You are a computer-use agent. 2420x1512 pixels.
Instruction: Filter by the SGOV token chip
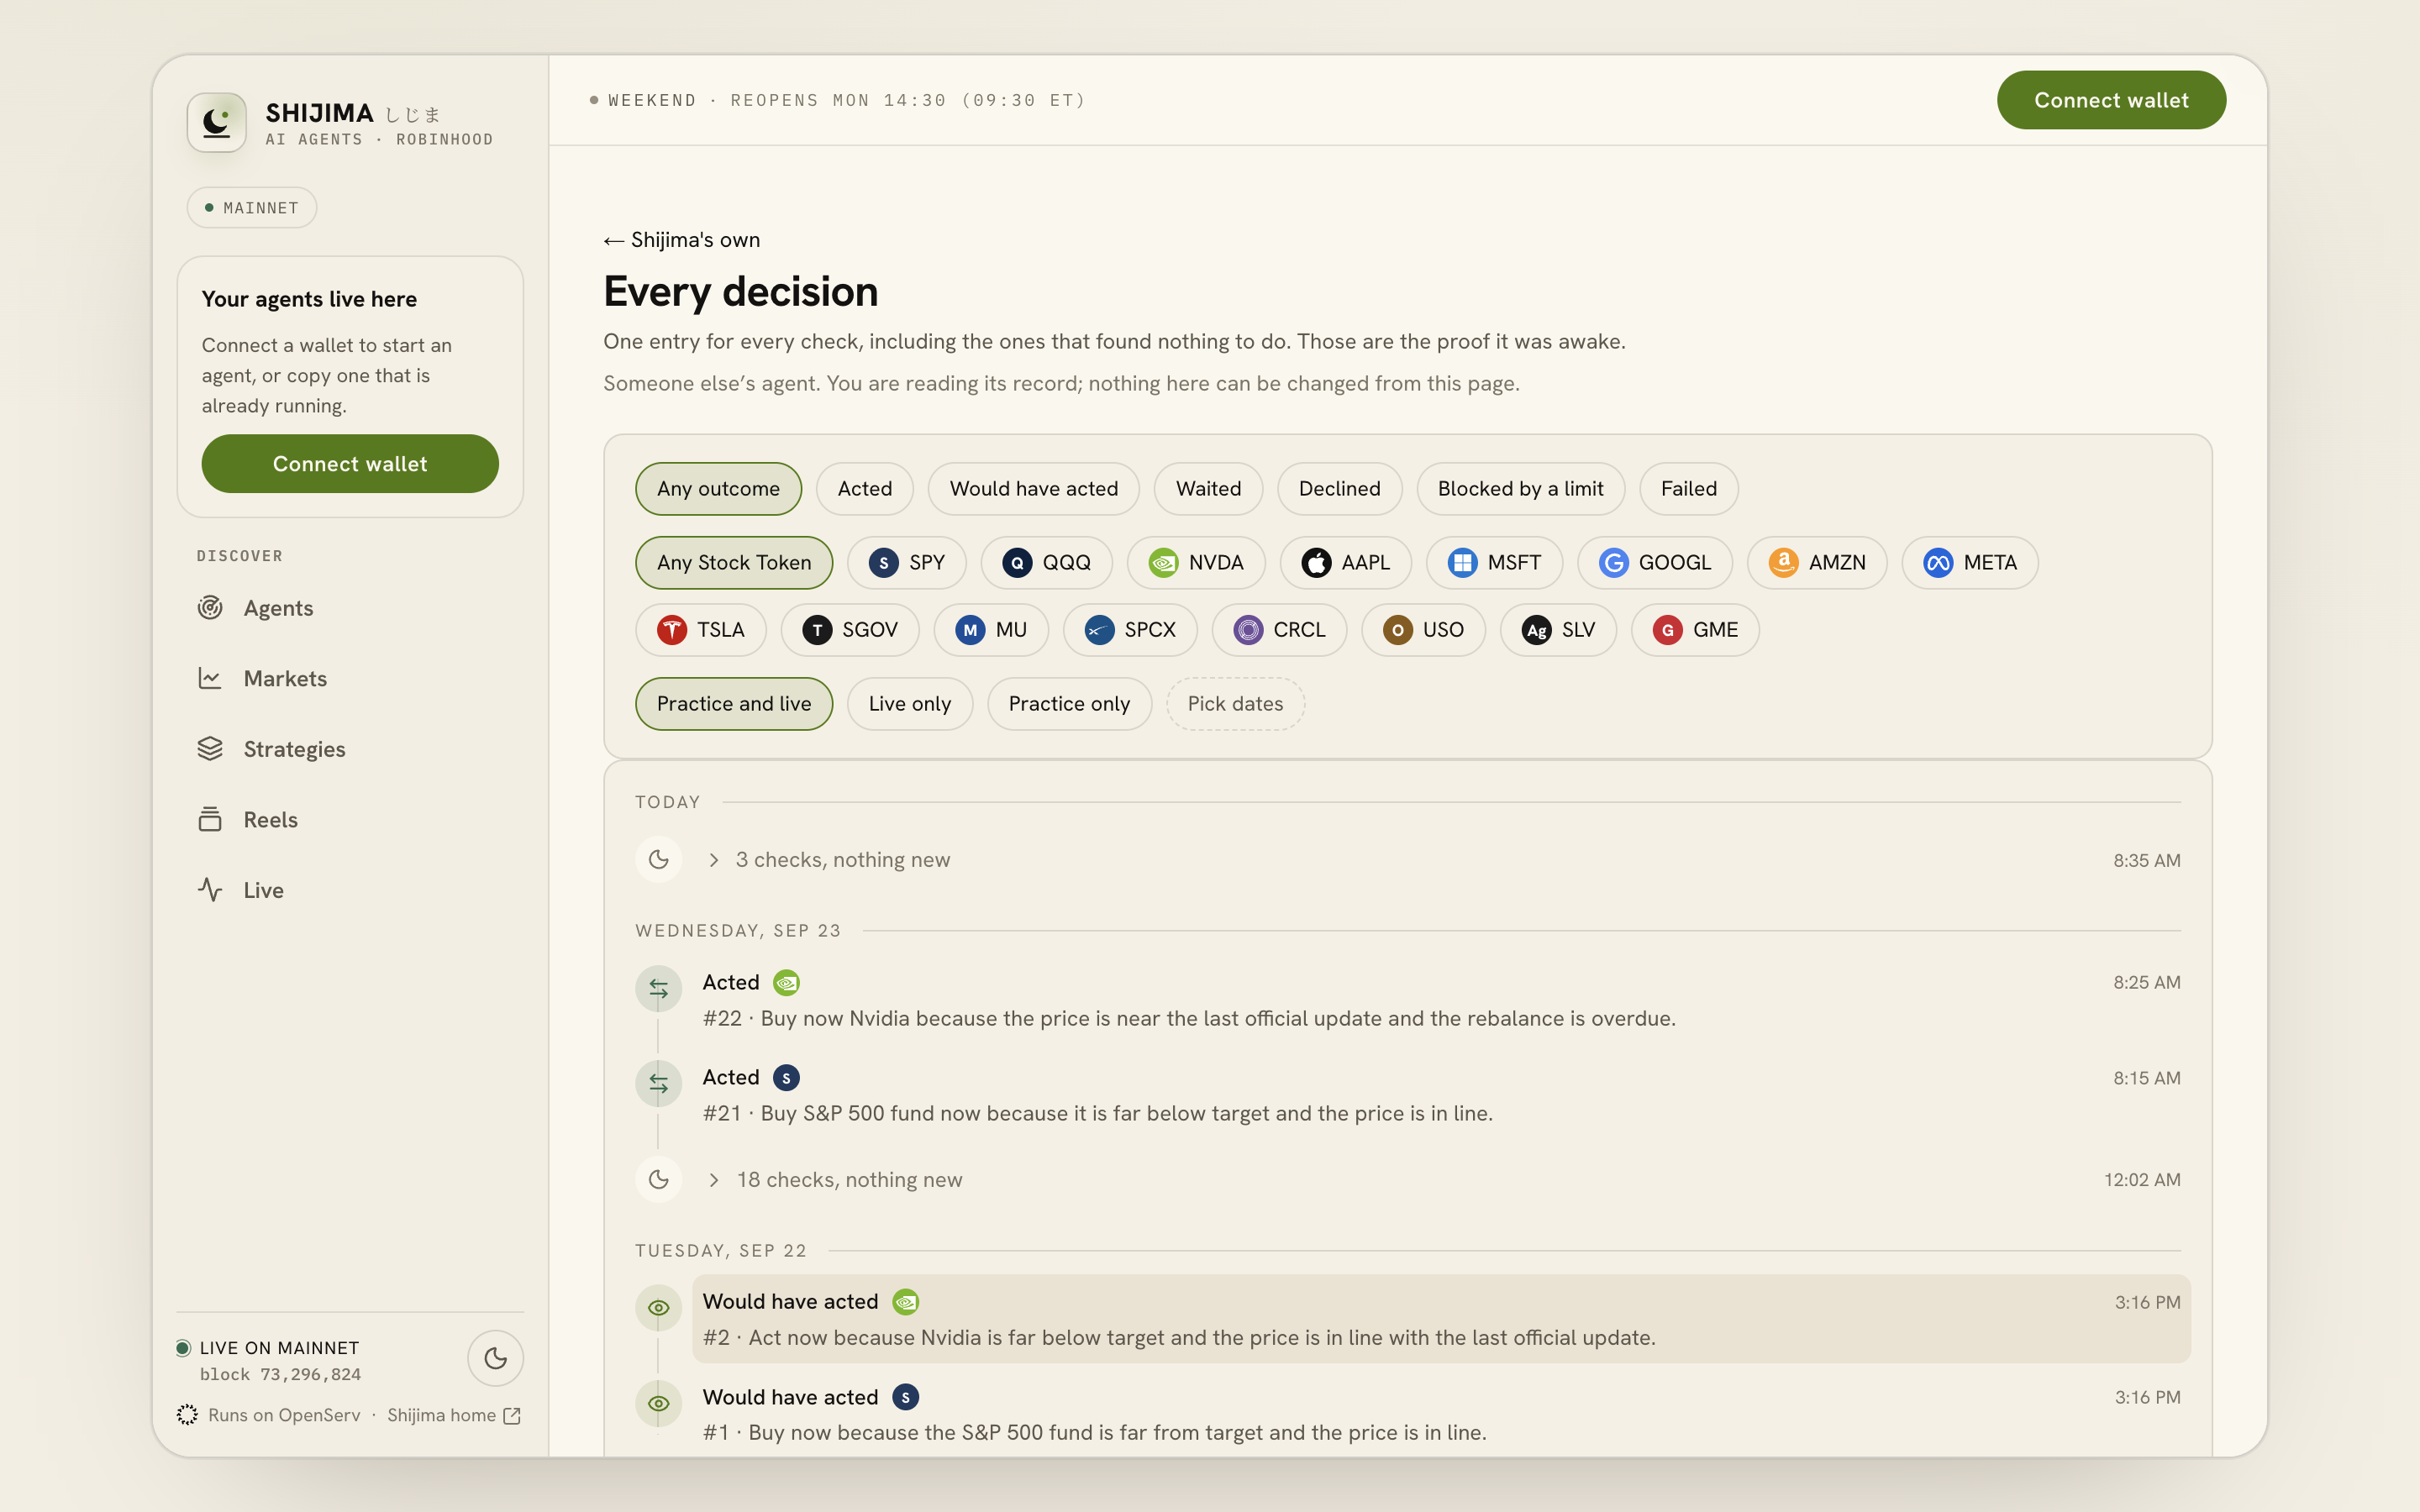point(850,630)
